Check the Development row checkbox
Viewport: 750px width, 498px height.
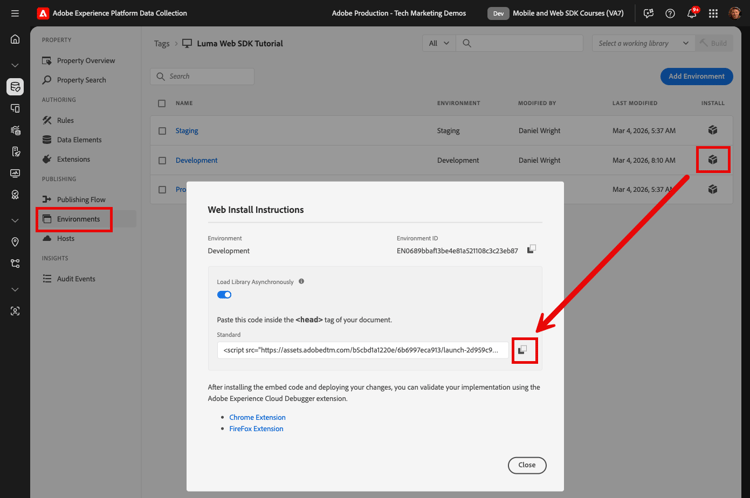click(x=162, y=161)
